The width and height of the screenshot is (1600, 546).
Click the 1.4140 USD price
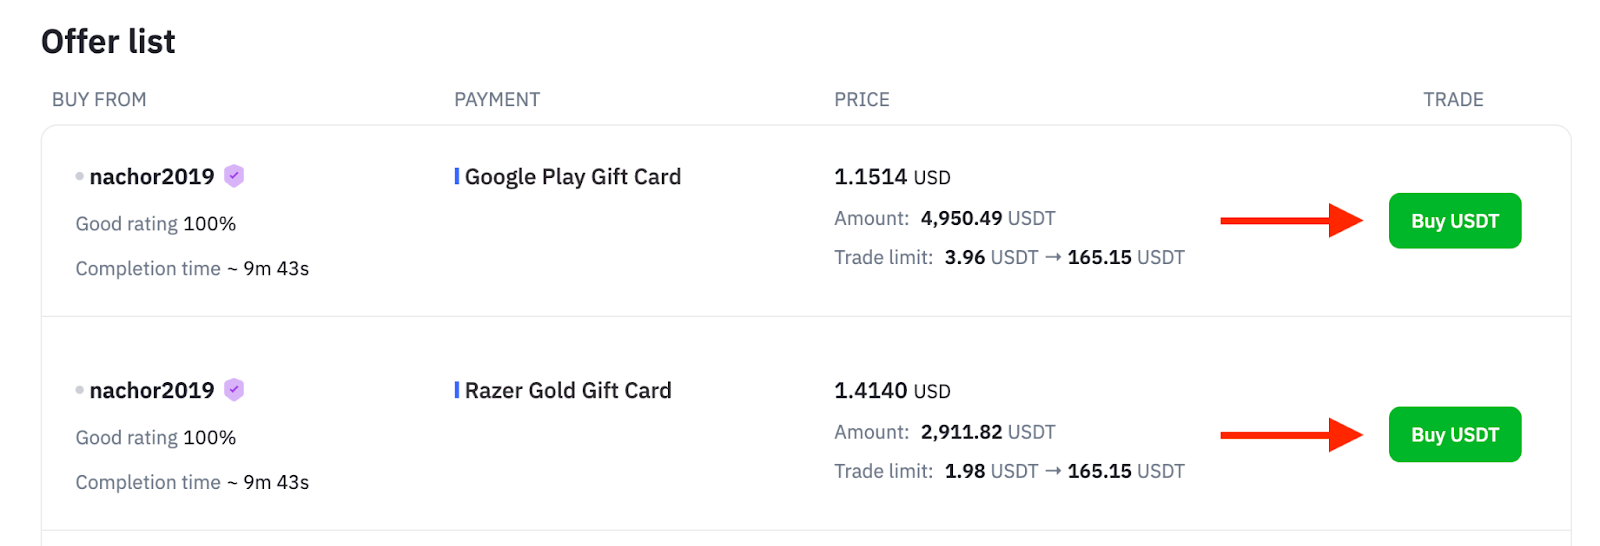coord(892,391)
